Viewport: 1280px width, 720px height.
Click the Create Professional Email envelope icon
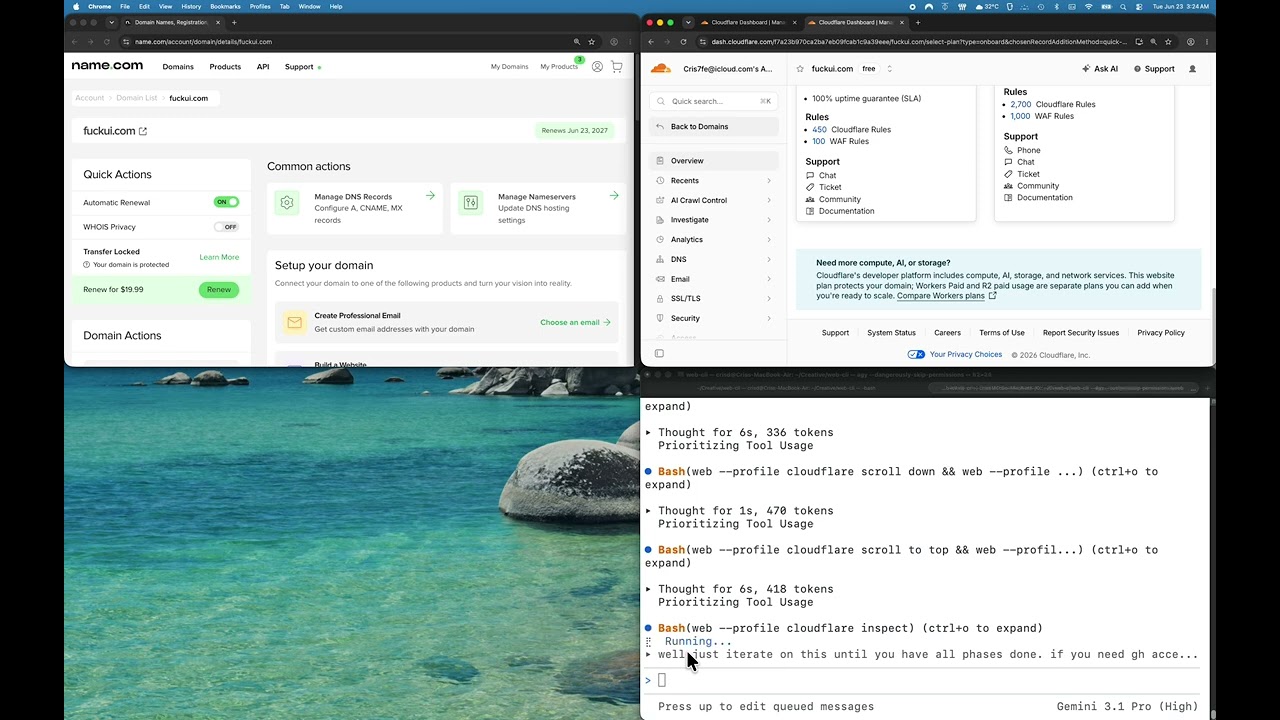point(294,322)
